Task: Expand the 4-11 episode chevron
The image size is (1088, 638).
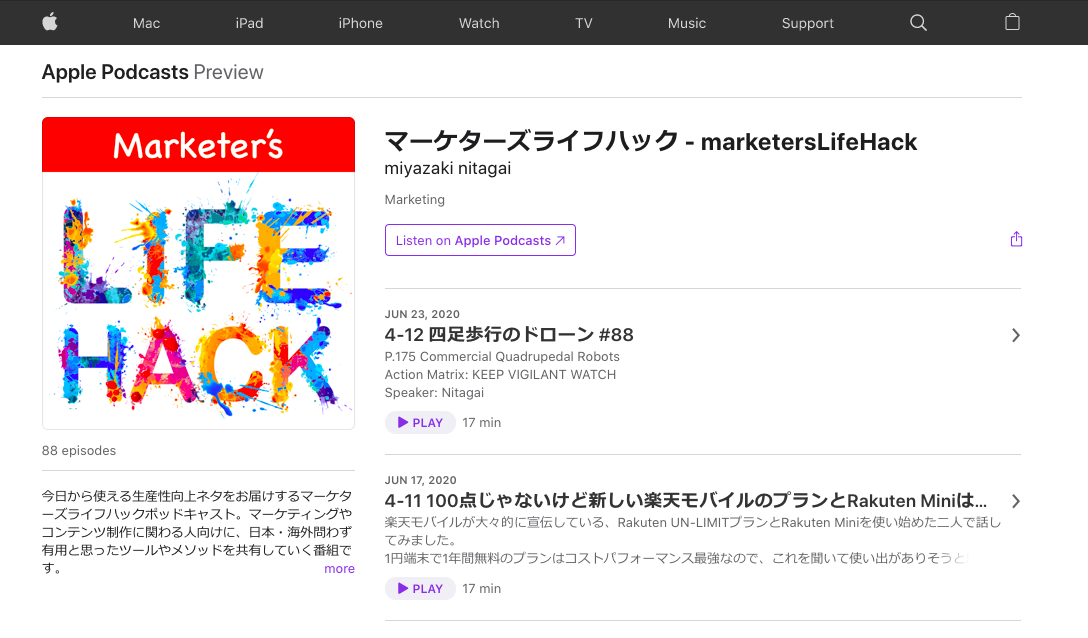Action: (x=1015, y=501)
